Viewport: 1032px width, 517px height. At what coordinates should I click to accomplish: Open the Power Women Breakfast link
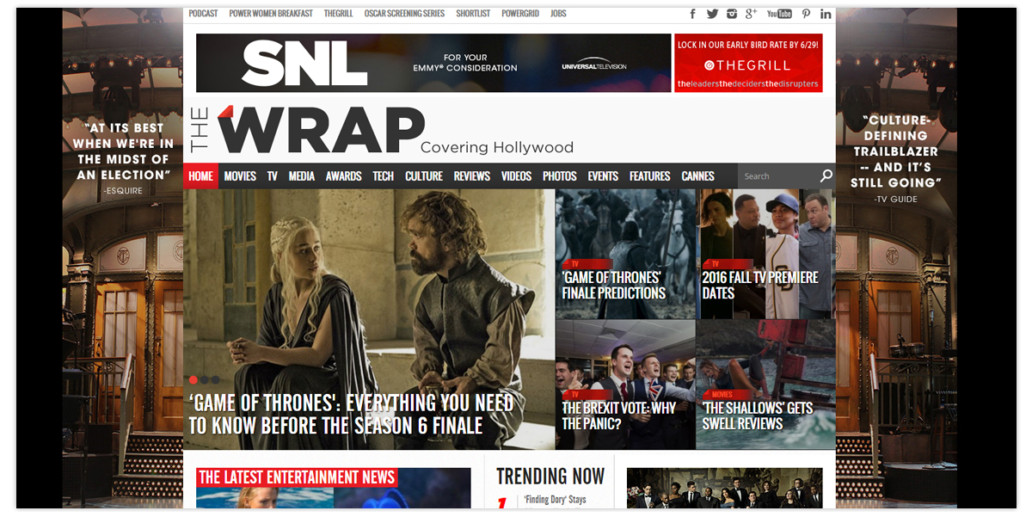pyautogui.click(x=271, y=13)
